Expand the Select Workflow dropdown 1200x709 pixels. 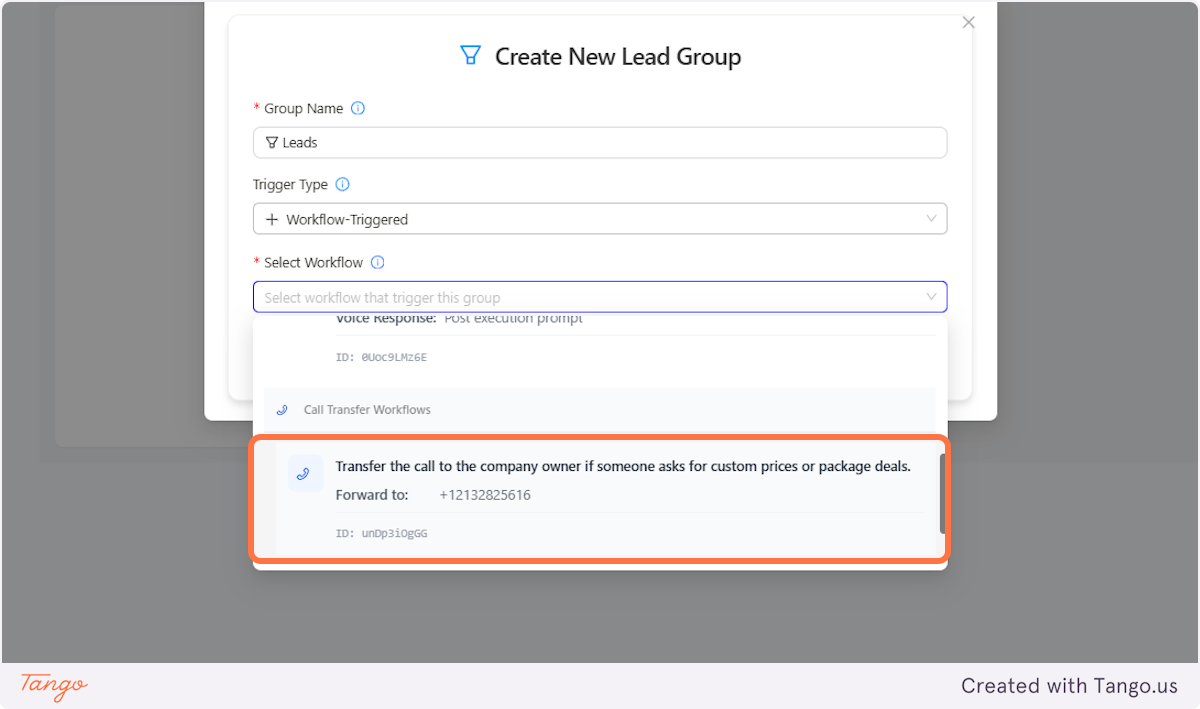click(x=931, y=297)
